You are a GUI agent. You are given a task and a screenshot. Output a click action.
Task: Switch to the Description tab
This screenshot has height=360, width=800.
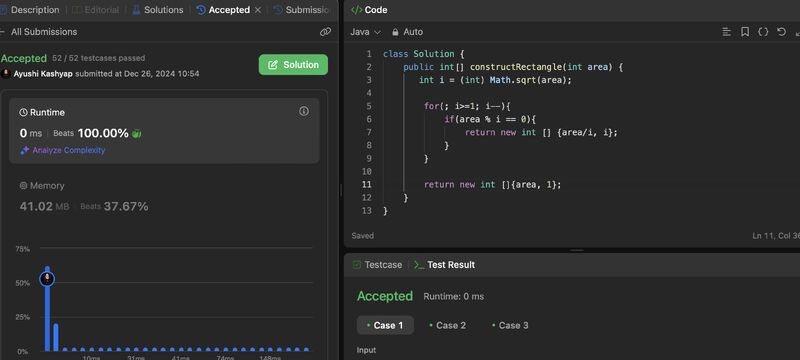click(31, 10)
